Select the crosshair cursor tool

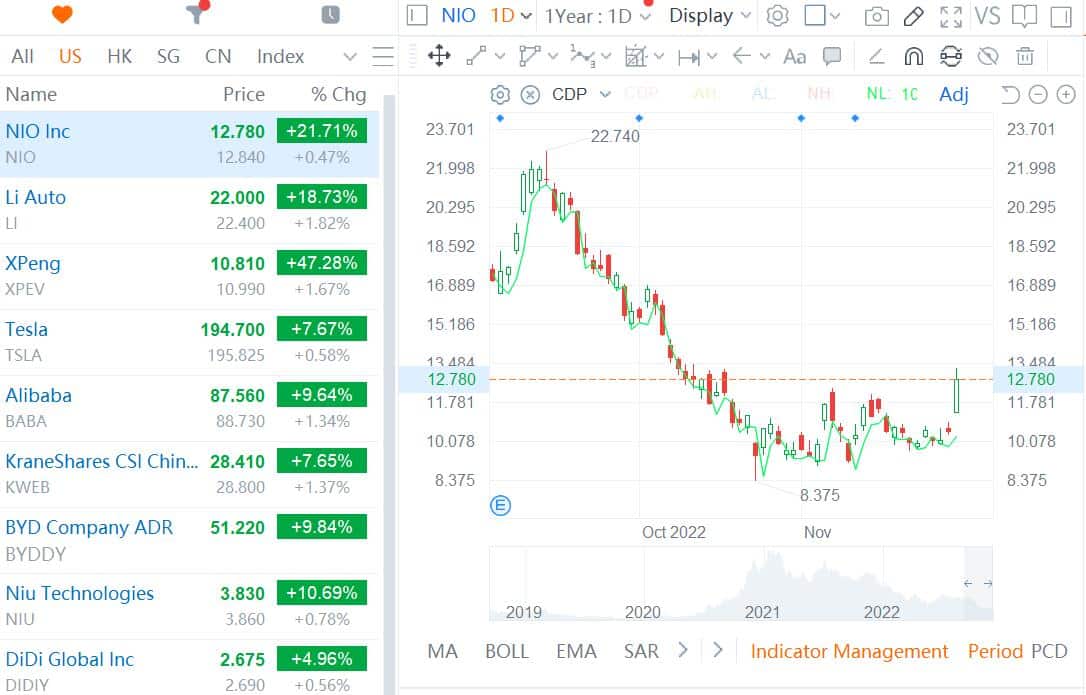coord(439,56)
